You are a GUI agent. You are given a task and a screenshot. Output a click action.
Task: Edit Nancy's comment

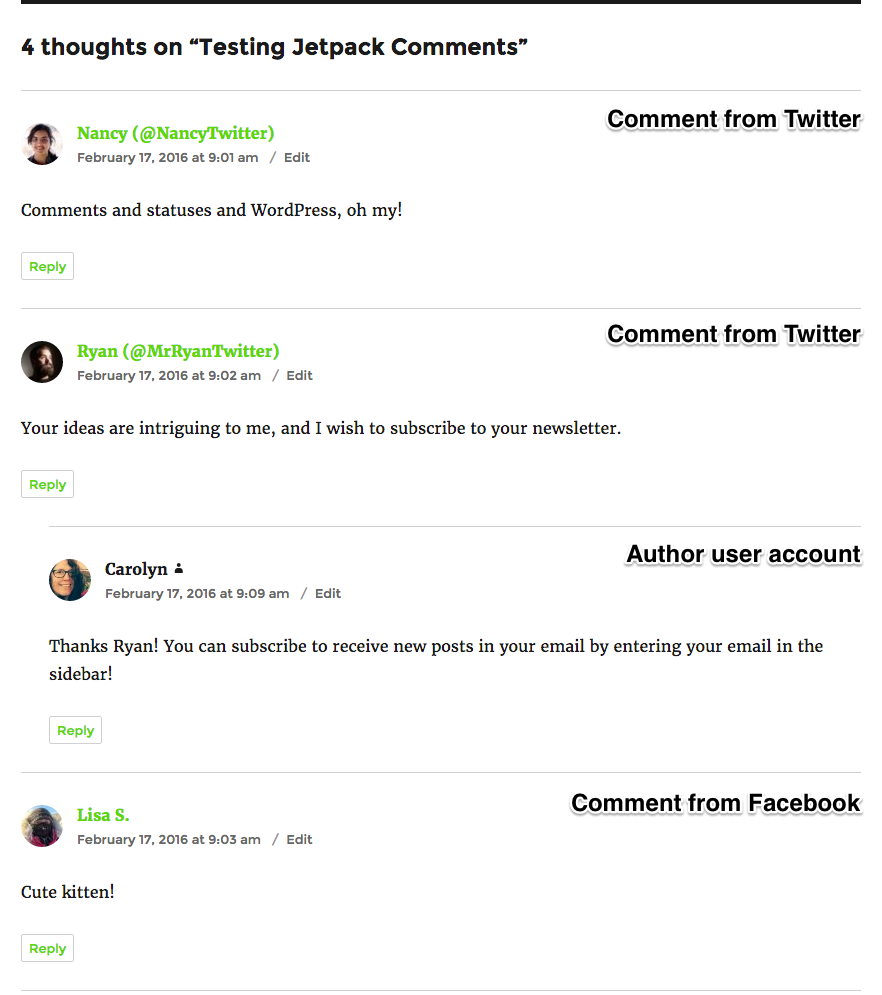297,157
